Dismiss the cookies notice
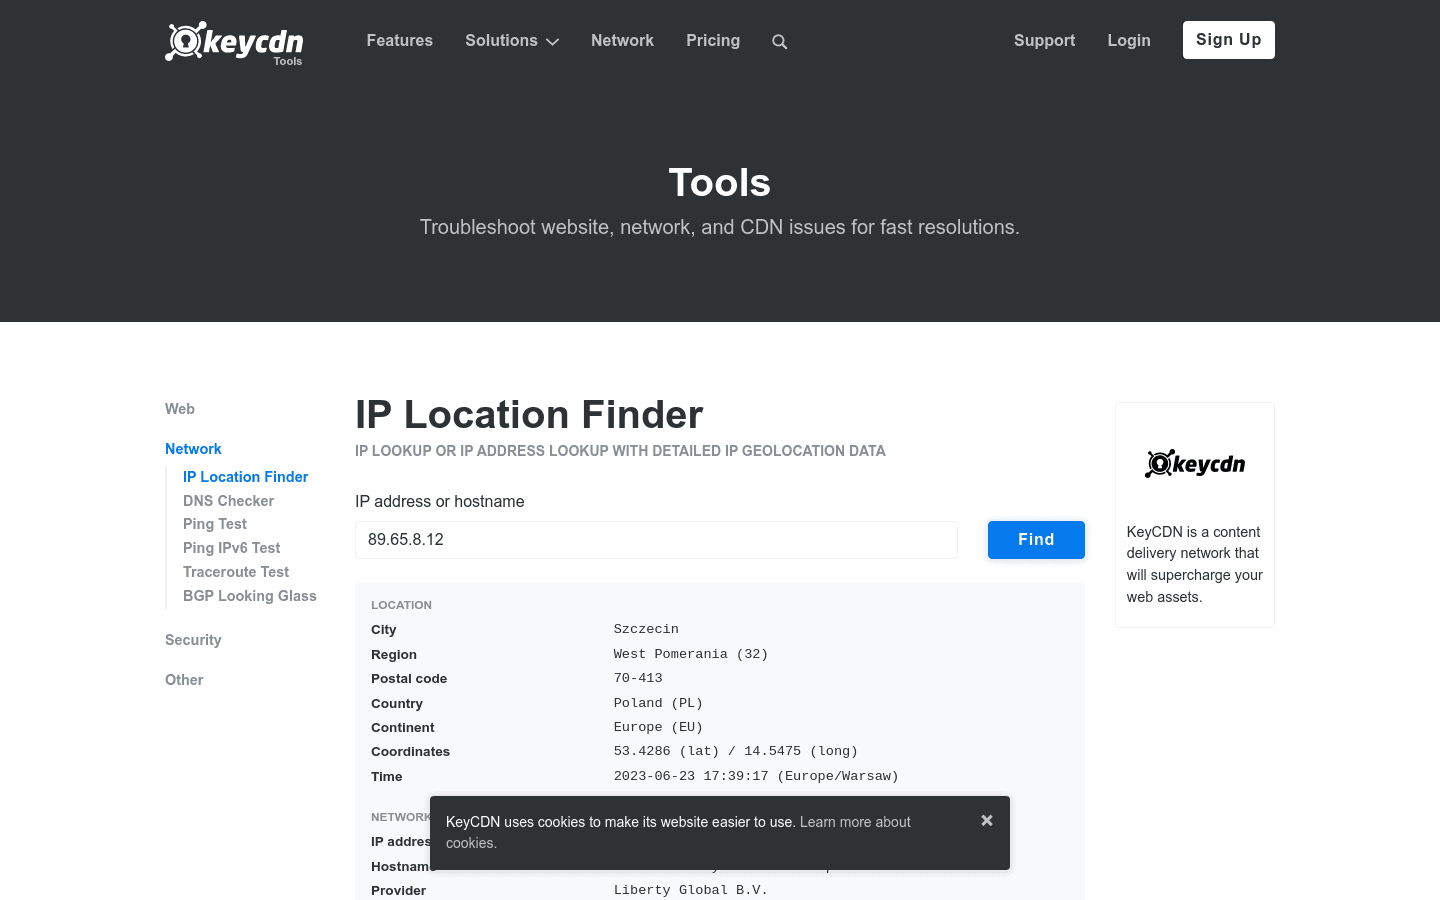This screenshot has height=900, width=1440. coord(986,820)
